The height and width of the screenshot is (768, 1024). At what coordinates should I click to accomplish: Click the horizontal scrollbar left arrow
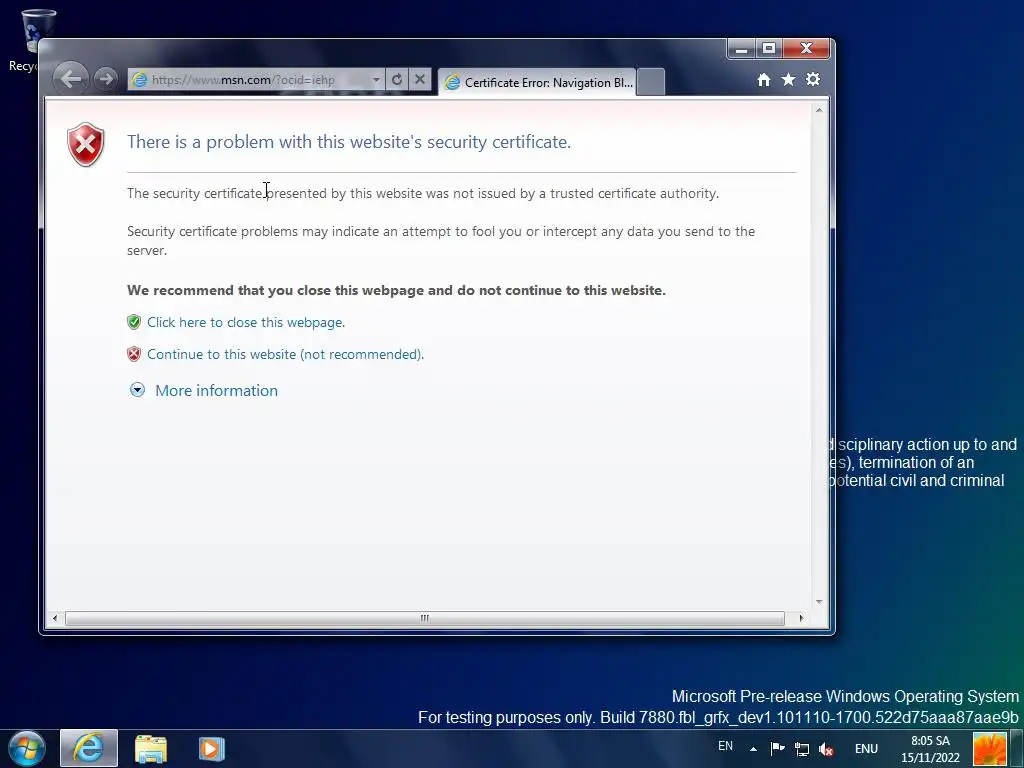[x=55, y=618]
